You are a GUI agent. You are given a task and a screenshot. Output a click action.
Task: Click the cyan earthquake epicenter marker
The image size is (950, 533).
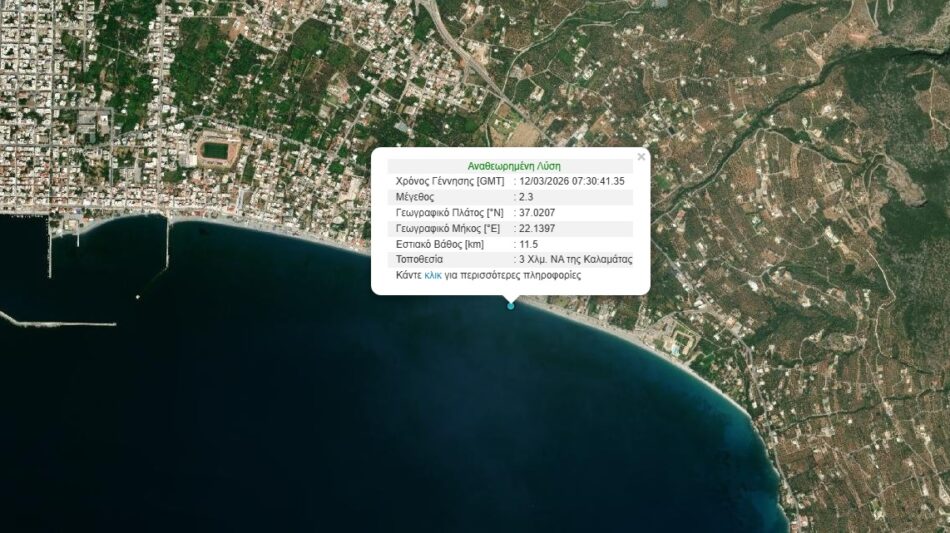coord(511,305)
